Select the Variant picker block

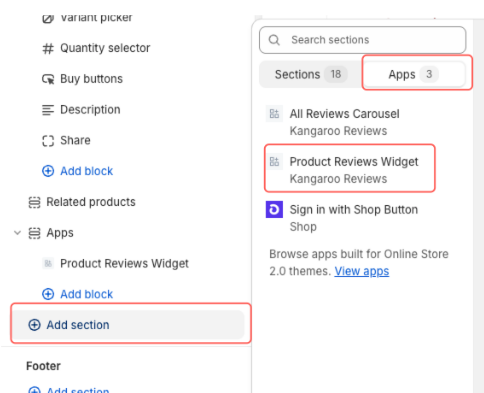[95, 18]
